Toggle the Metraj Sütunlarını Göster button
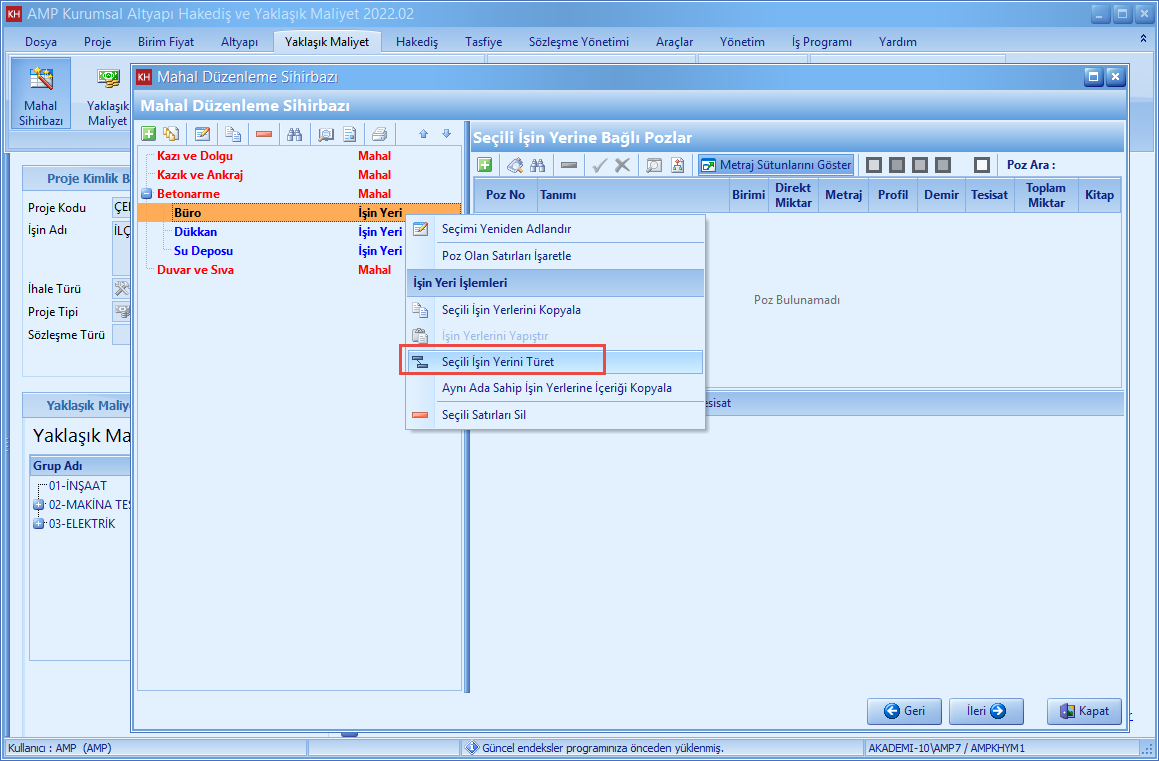 pyautogui.click(x=776, y=165)
